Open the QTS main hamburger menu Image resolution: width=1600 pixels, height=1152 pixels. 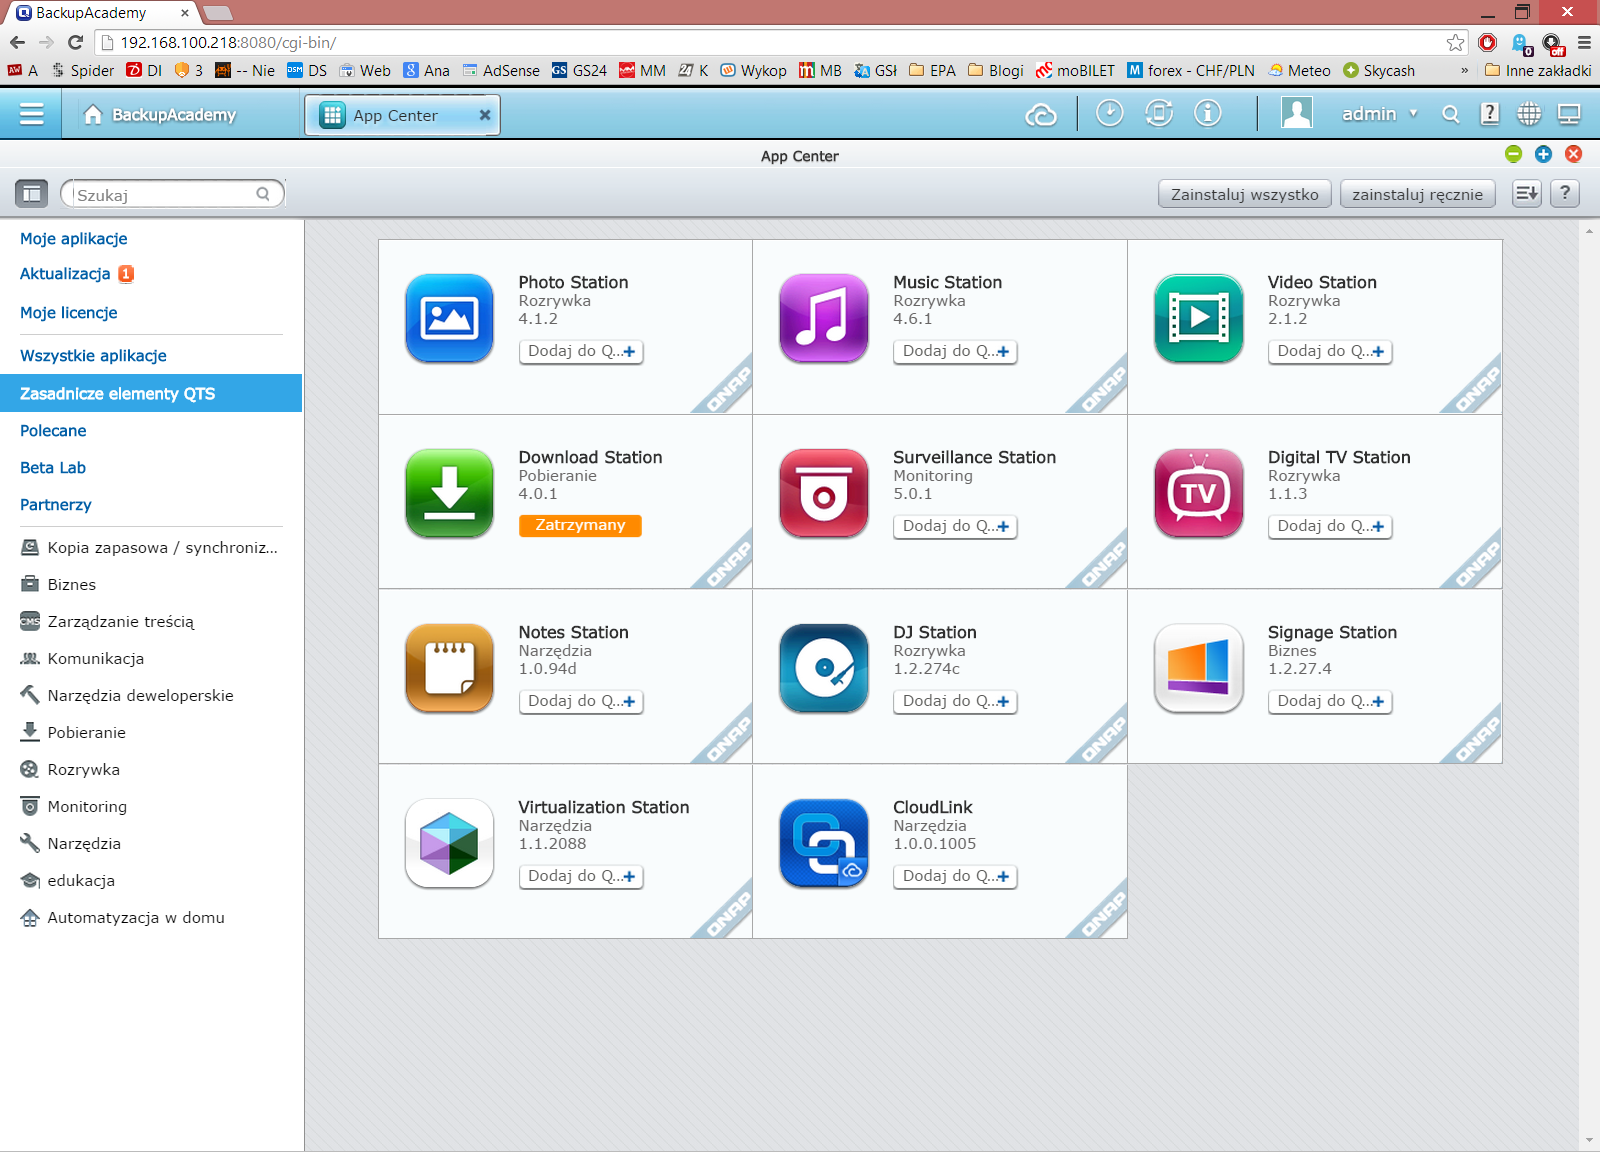click(31, 114)
